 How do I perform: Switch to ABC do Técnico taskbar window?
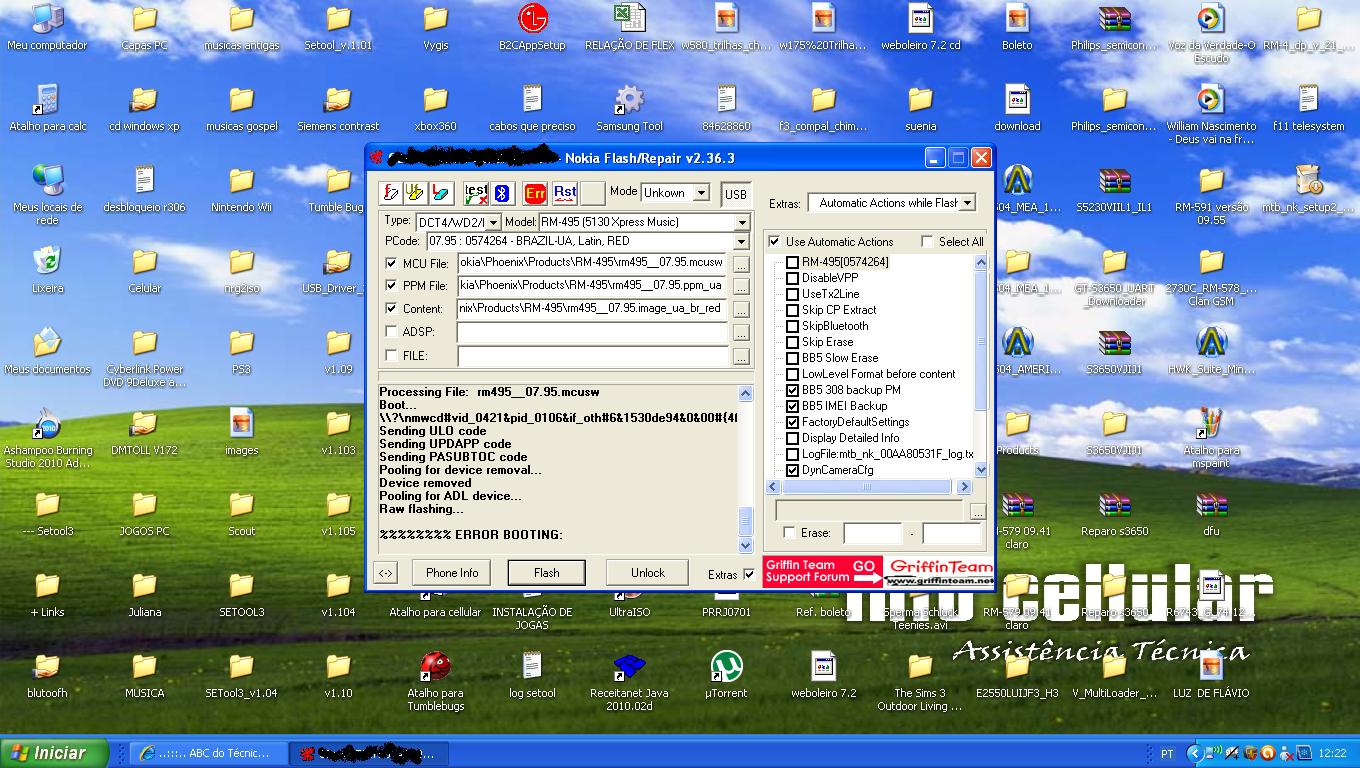[209, 753]
